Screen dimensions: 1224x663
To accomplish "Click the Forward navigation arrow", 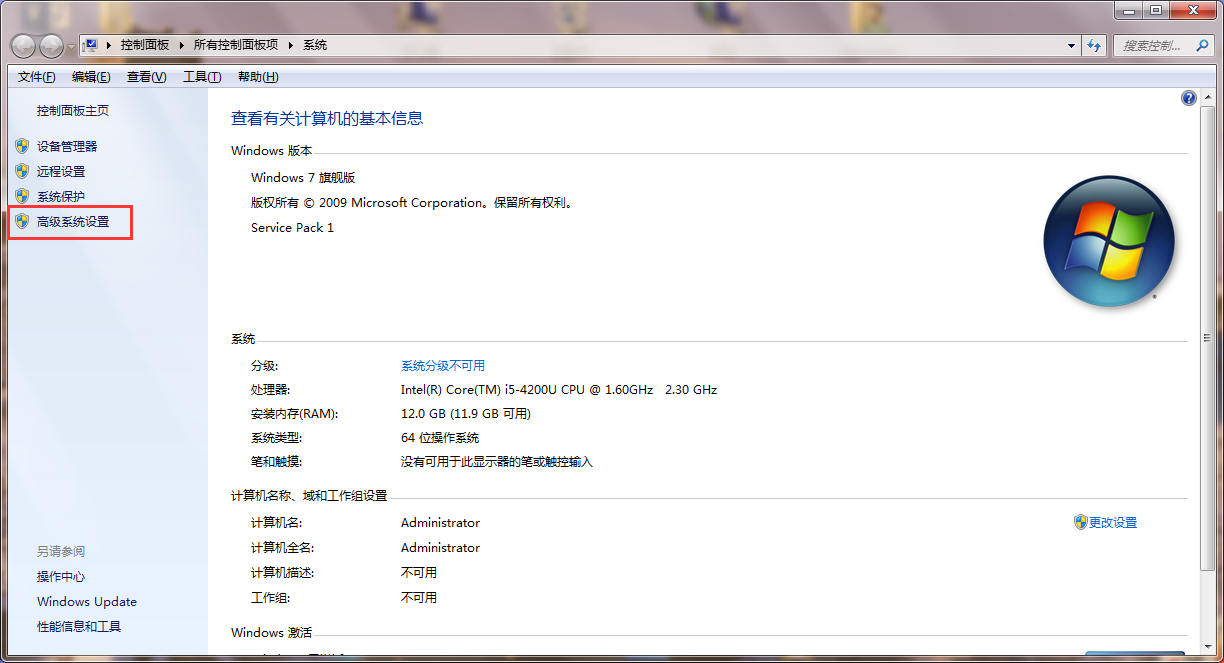I will tap(52, 45).
